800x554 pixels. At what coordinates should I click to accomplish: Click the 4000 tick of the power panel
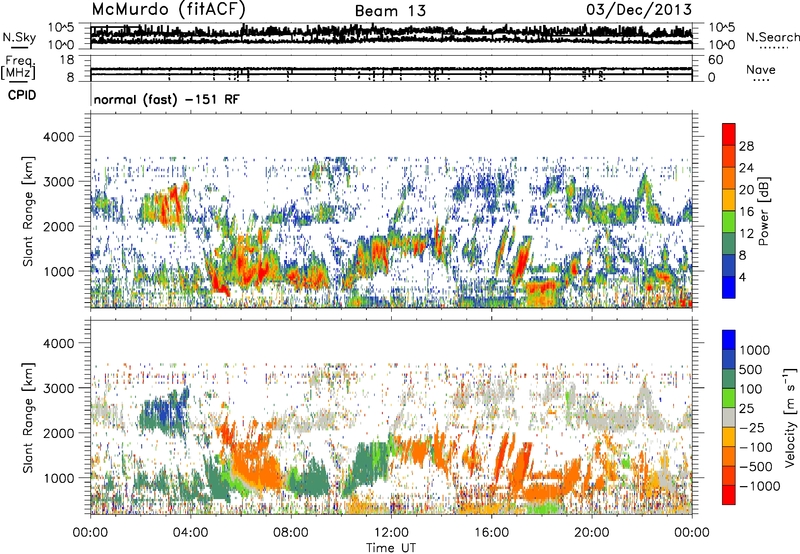(x=58, y=137)
